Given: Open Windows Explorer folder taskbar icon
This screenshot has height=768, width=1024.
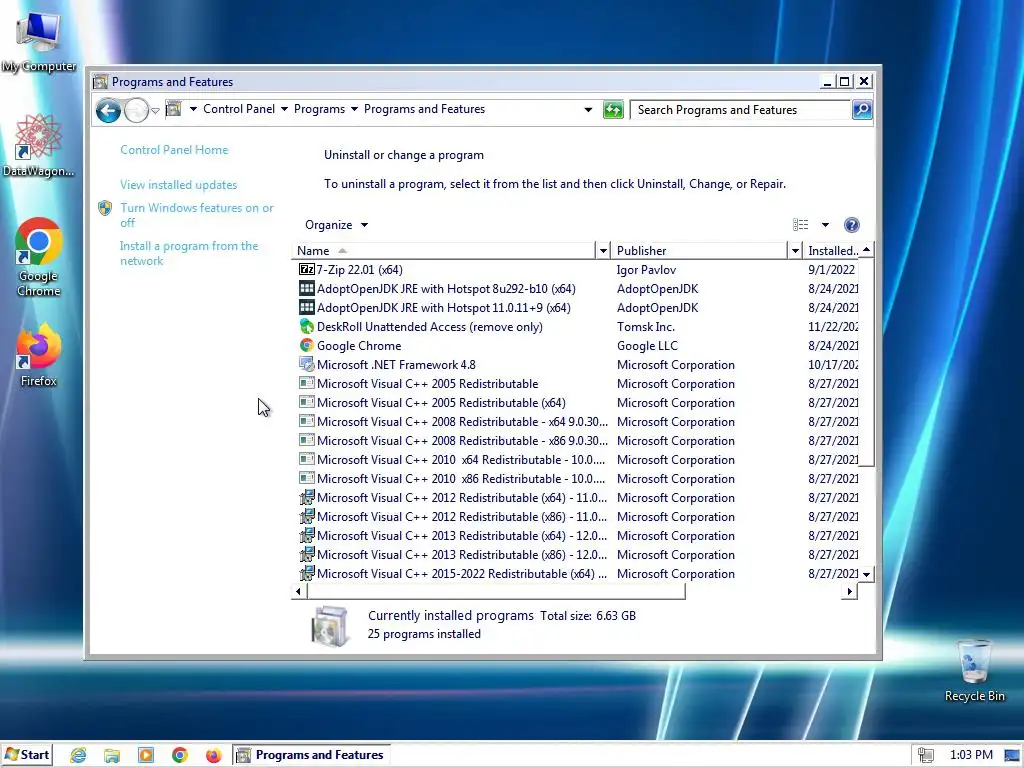Looking at the screenshot, I should point(112,755).
